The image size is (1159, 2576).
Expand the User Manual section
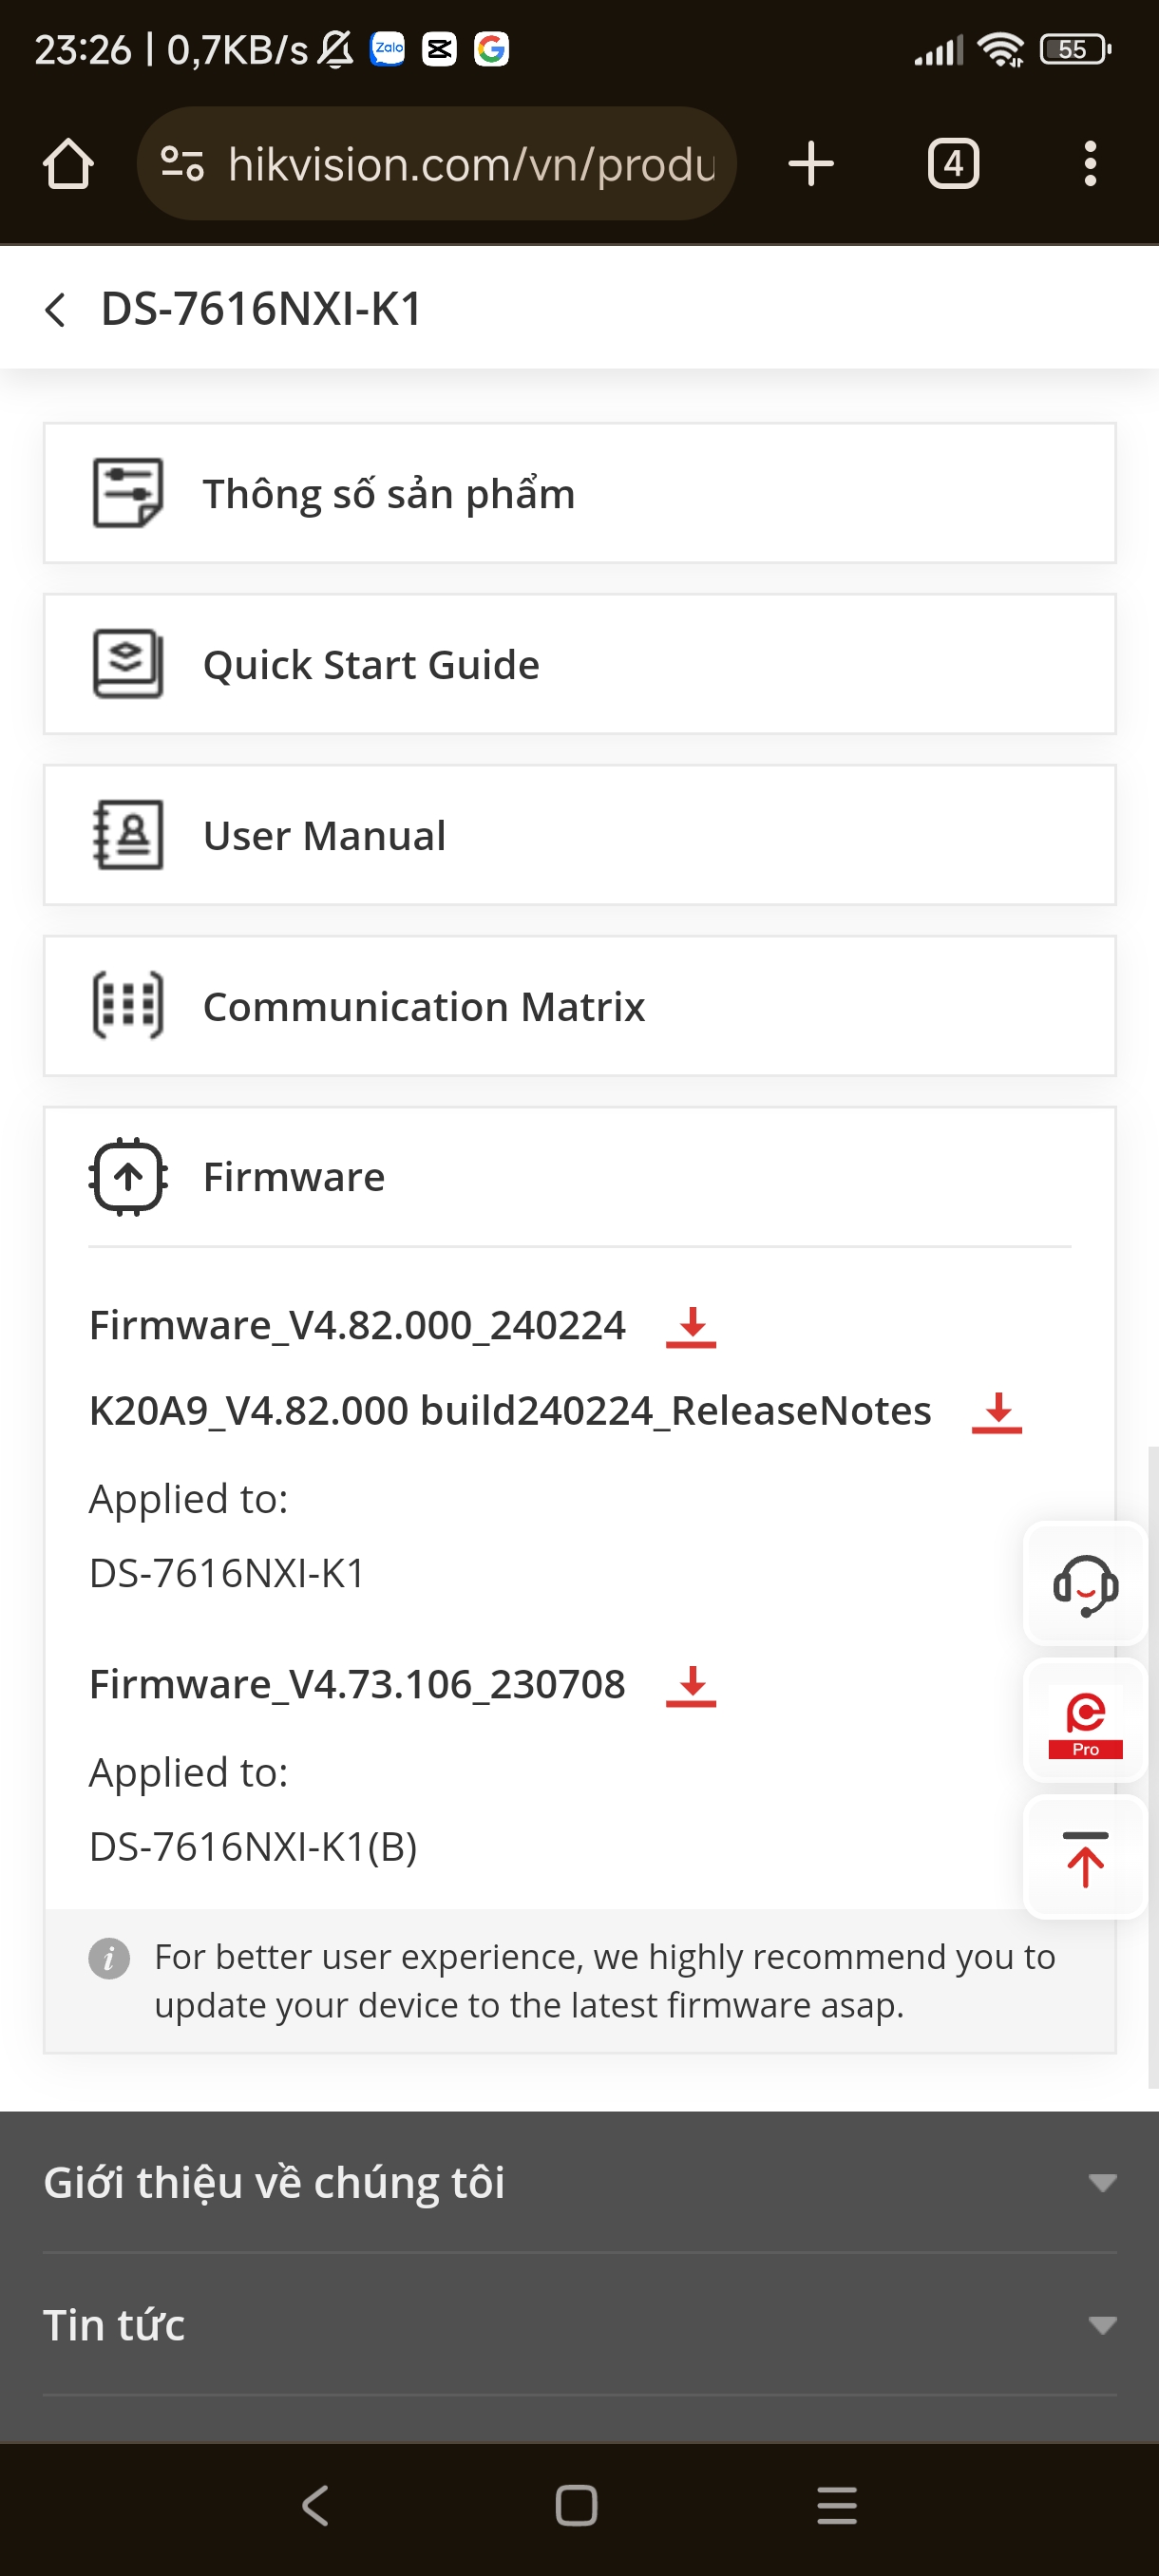579,835
